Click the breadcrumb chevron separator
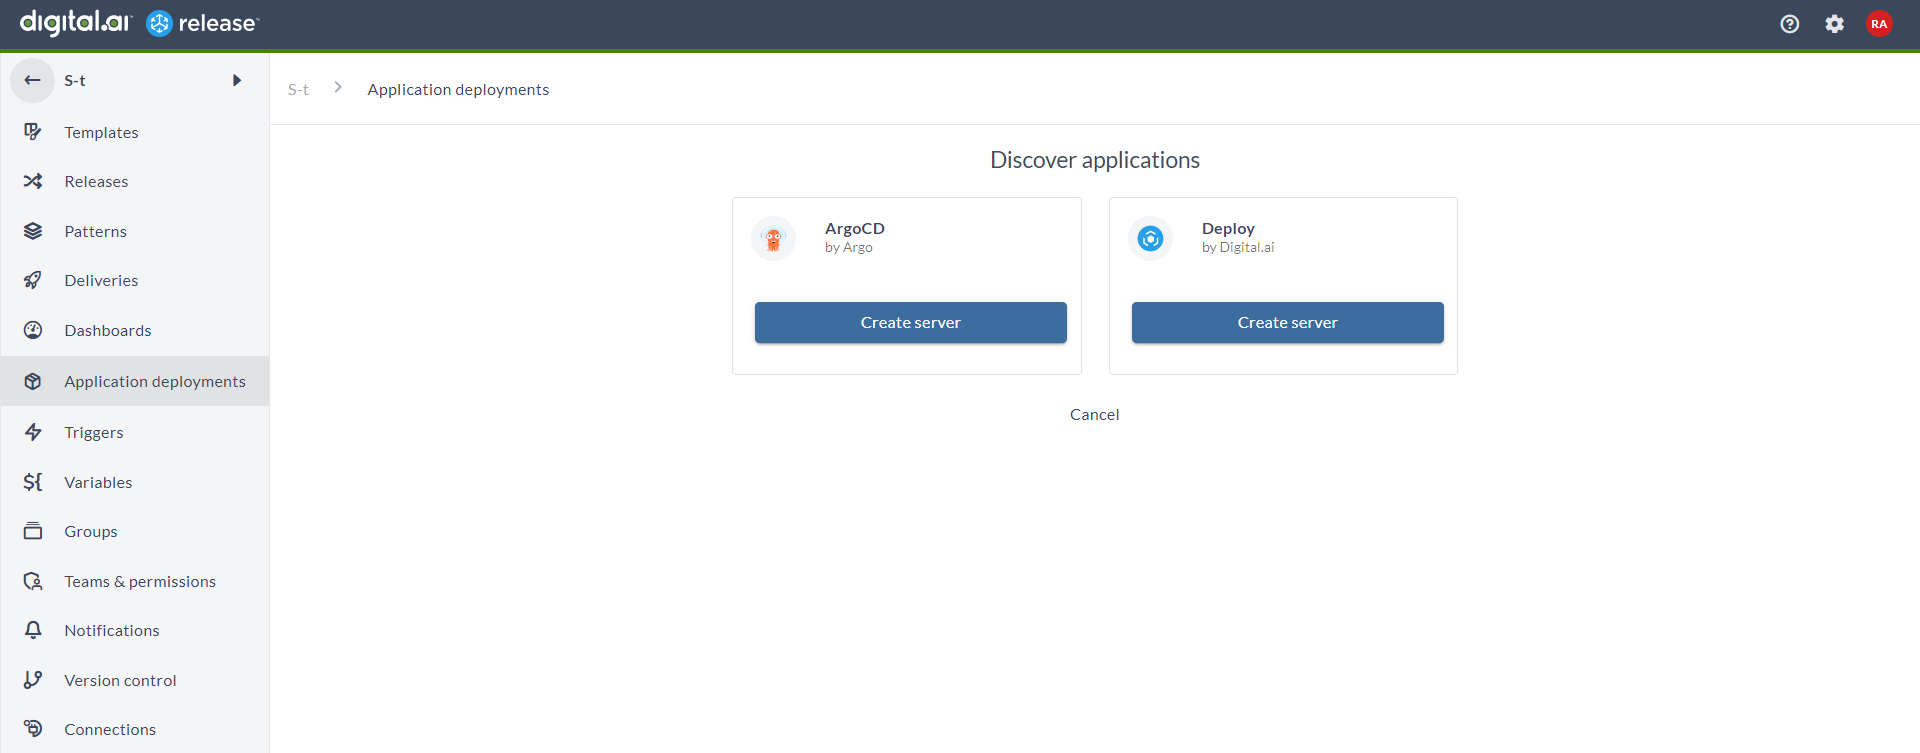This screenshot has height=753, width=1920. pyautogui.click(x=338, y=88)
